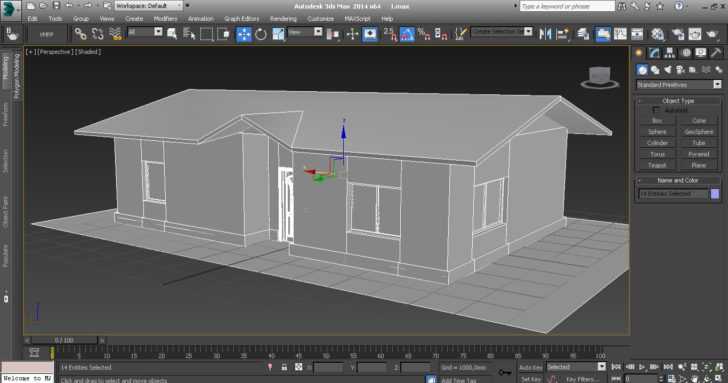
Task: Open the Modifiers menu
Action: 165,19
